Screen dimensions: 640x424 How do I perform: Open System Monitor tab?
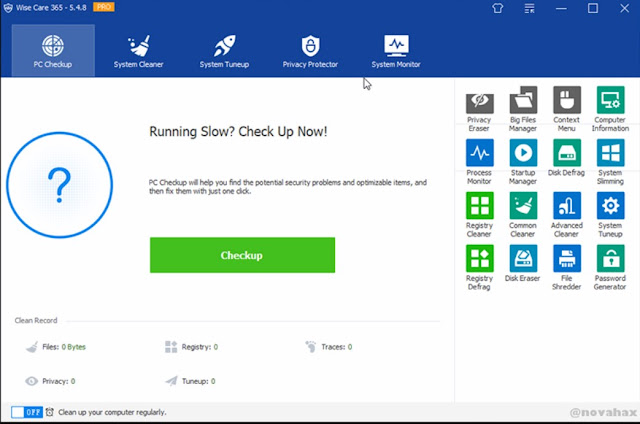click(x=396, y=51)
